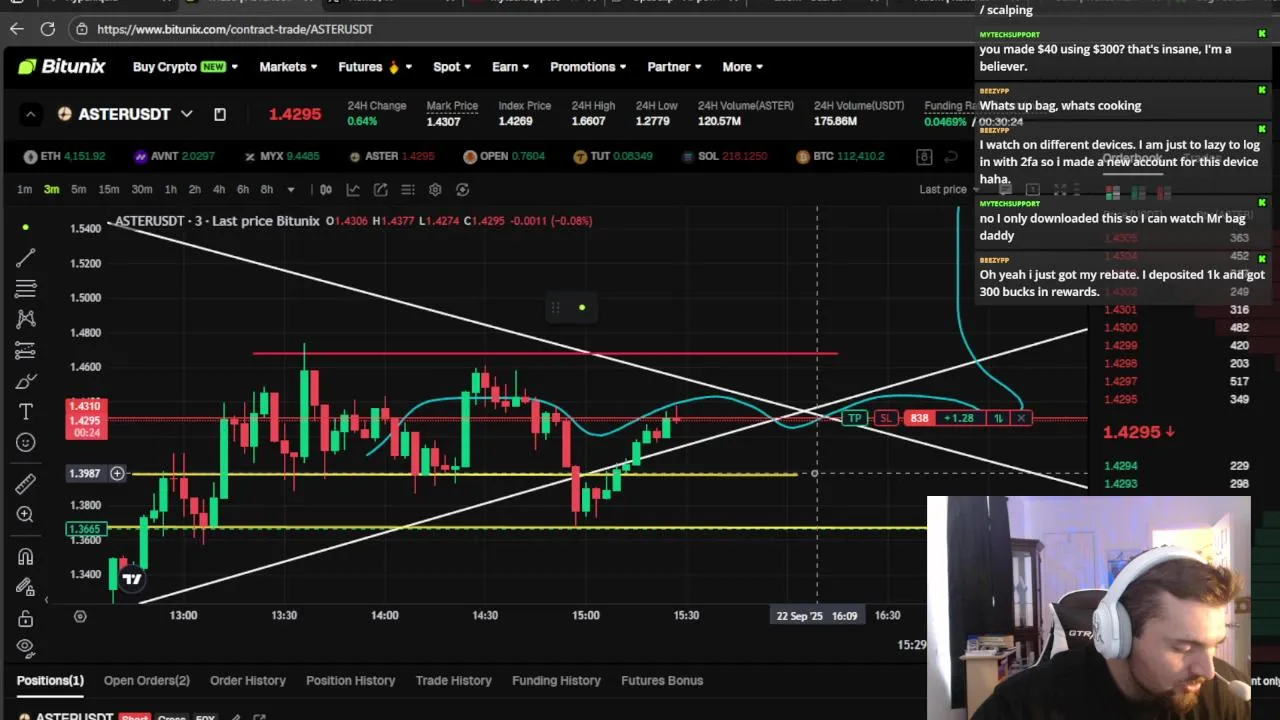
Task: Click the contract info icon beside ASTERUSDT
Action: point(220,114)
